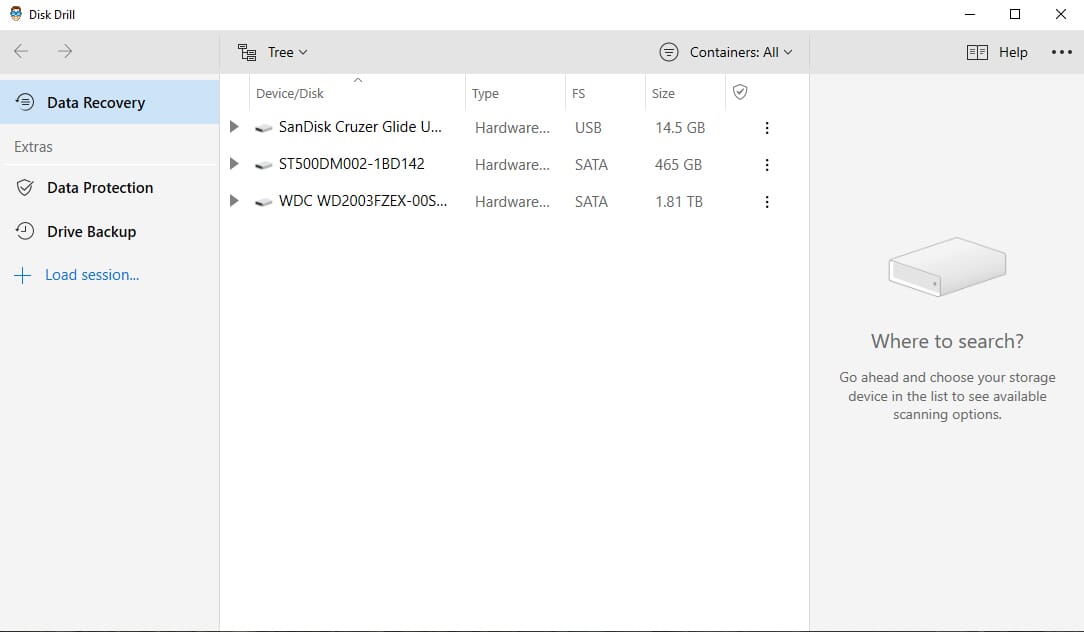Viewport: 1084px width, 632px height.
Task: Open the three-dot more options menu in toolbar
Action: (1061, 52)
